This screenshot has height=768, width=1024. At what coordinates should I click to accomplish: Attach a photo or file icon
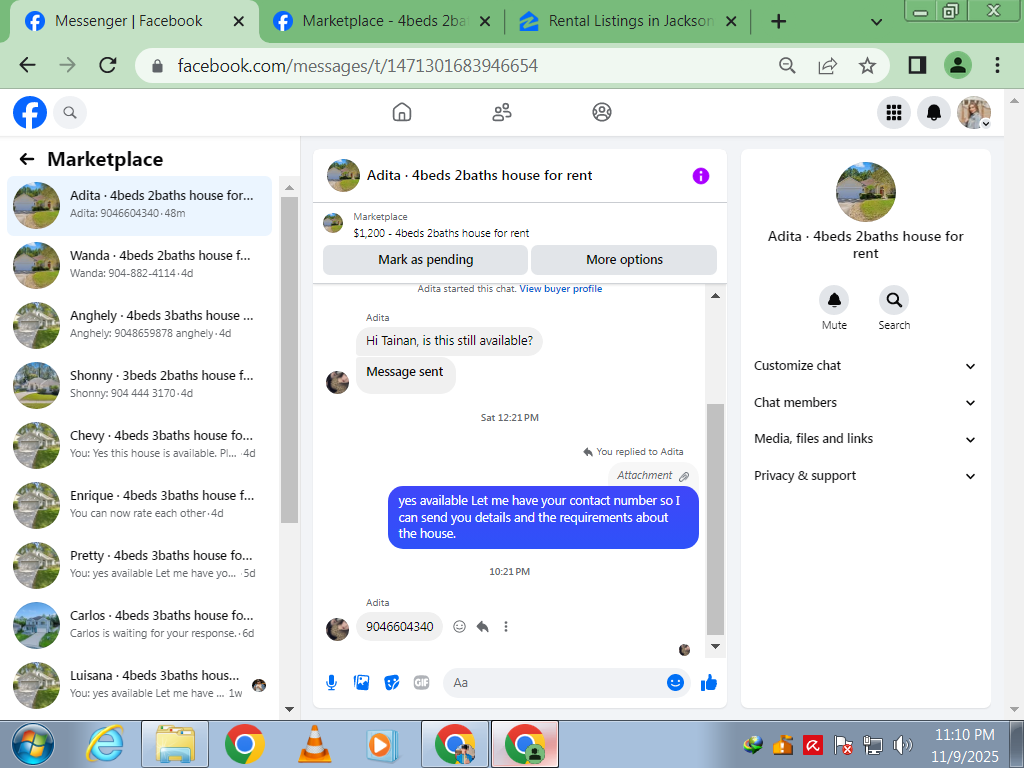coord(361,683)
